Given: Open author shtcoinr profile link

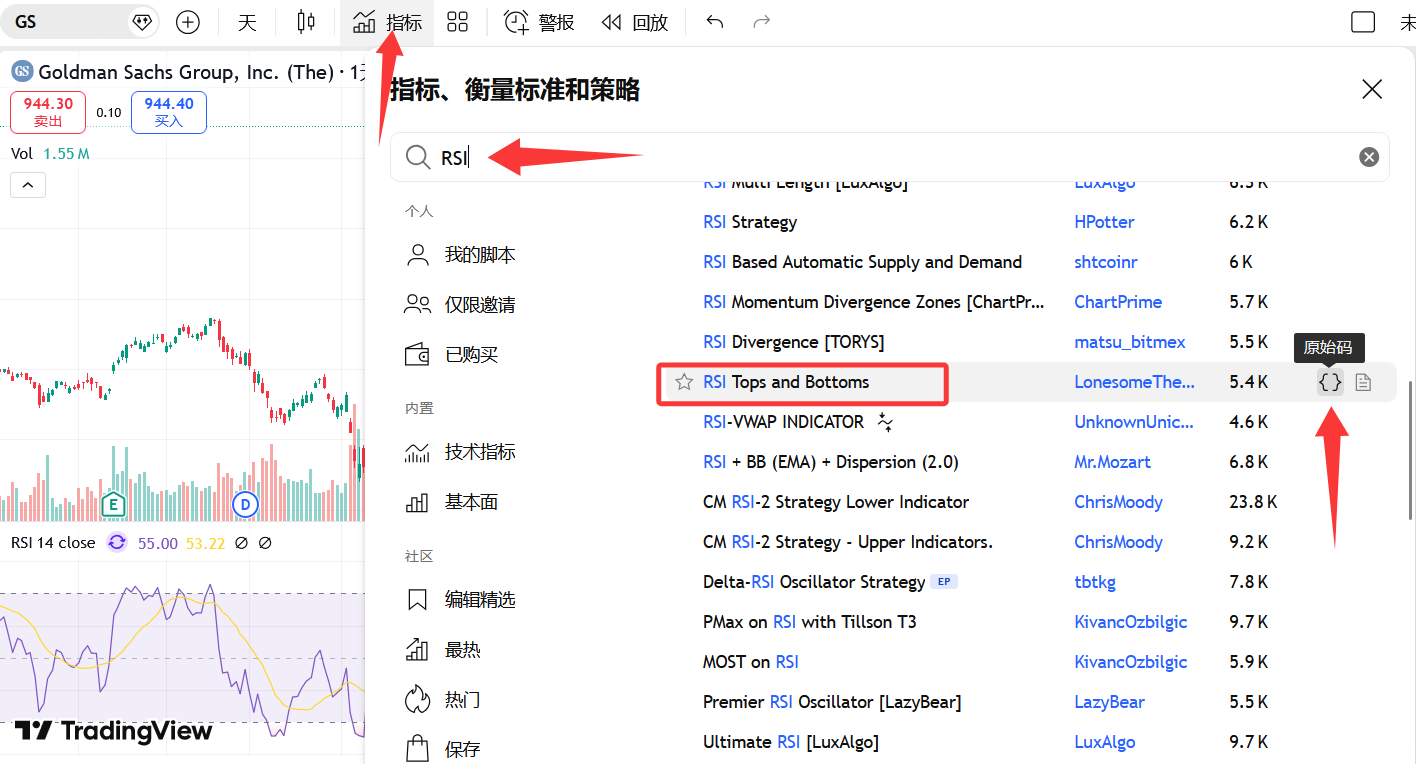Looking at the screenshot, I should point(1105,262).
